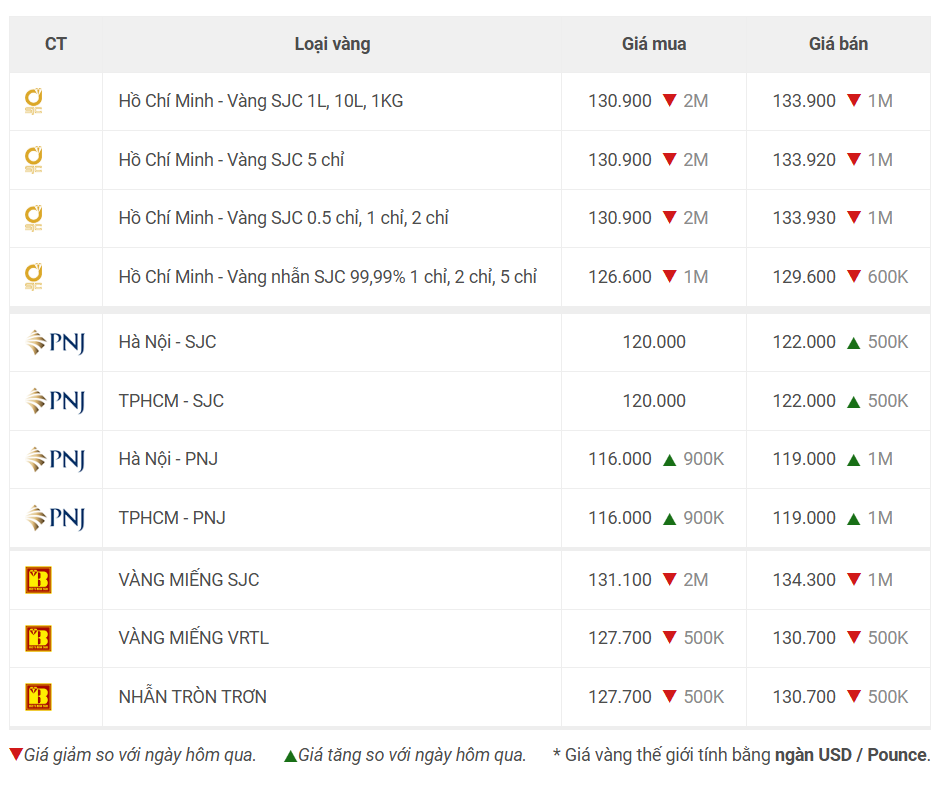Click the red triangle legend for Giá giảm

[x=16, y=754]
